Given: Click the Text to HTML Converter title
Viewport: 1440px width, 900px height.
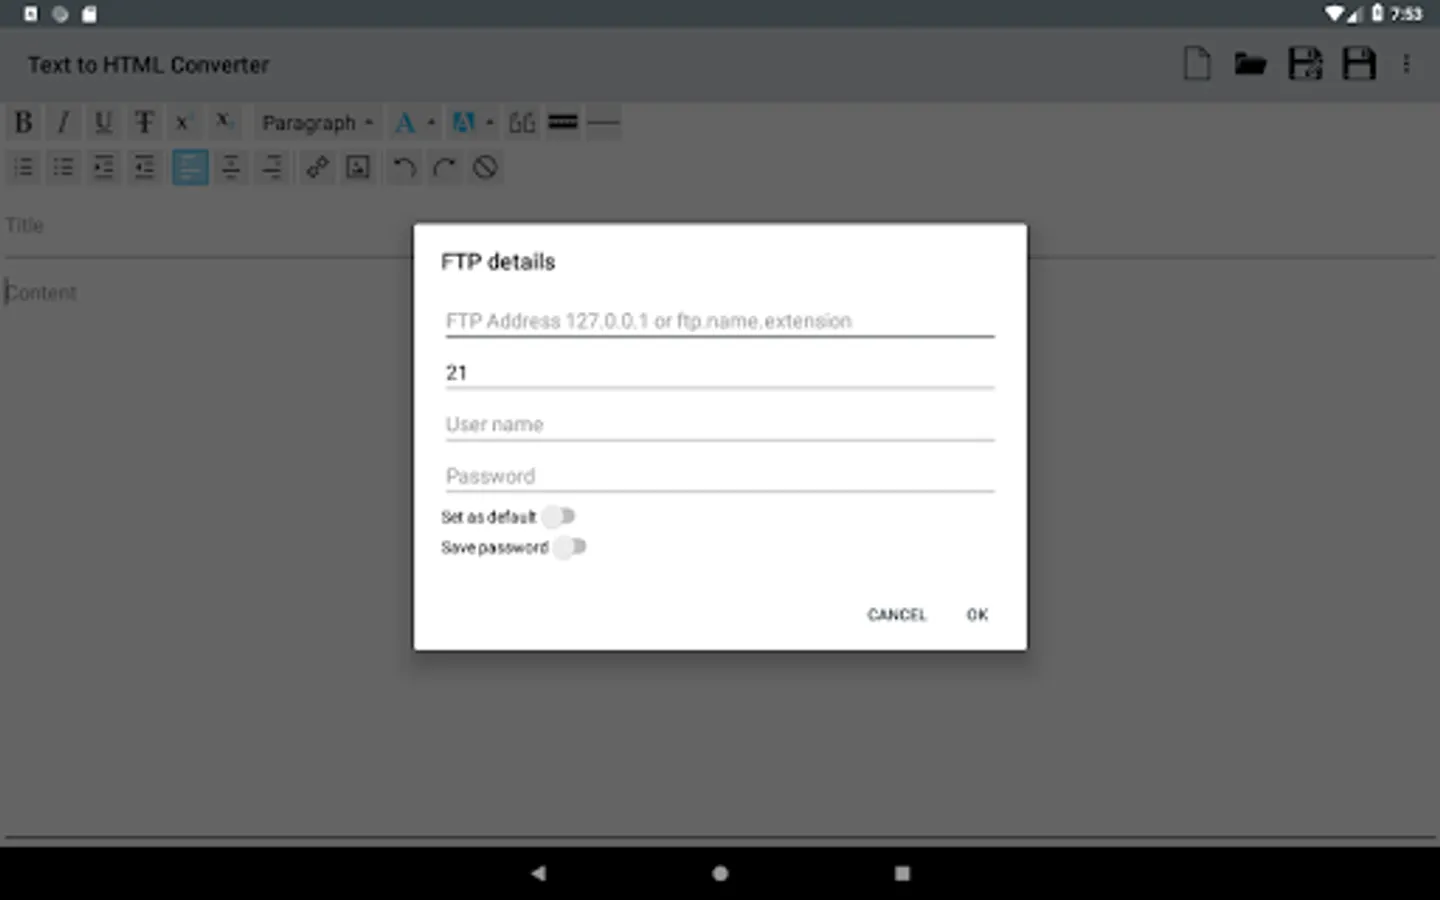Looking at the screenshot, I should pyautogui.click(x=148, y=65).
